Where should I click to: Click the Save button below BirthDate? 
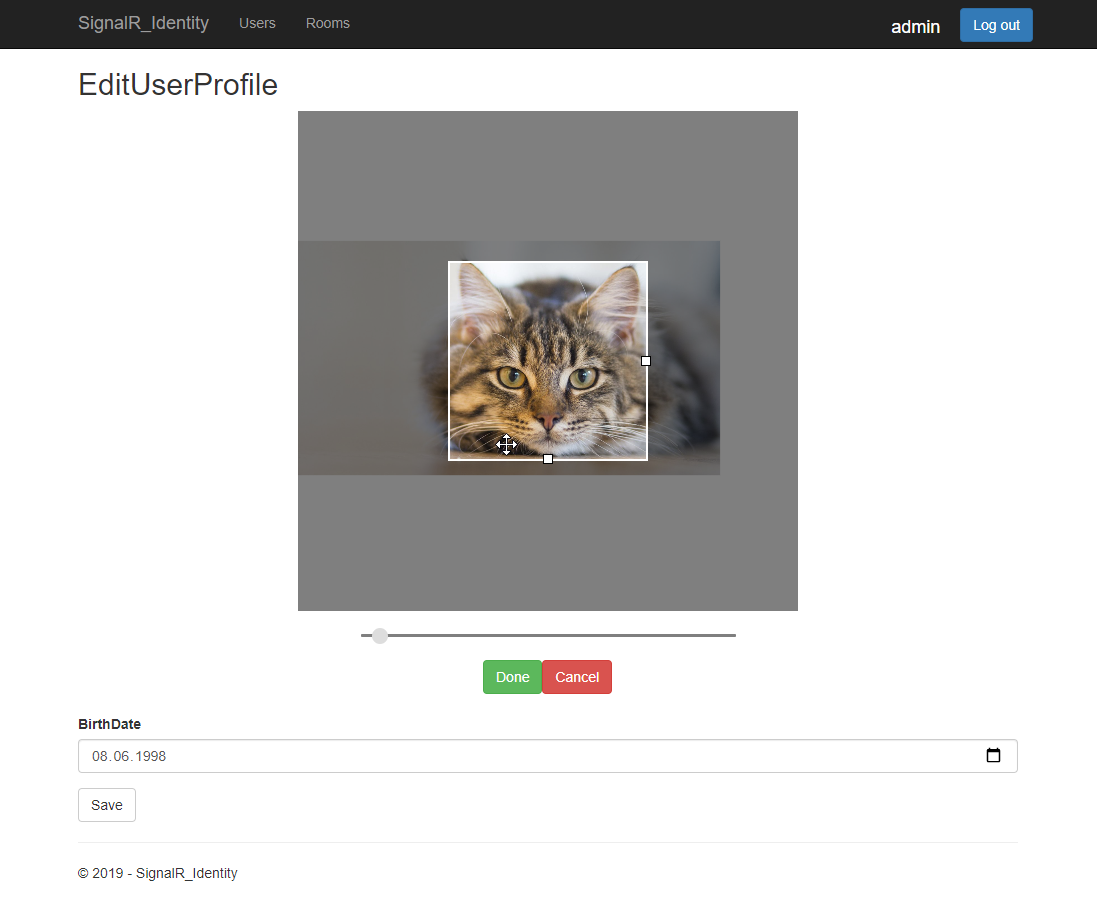pyautogui.click(x=106, y=804)
